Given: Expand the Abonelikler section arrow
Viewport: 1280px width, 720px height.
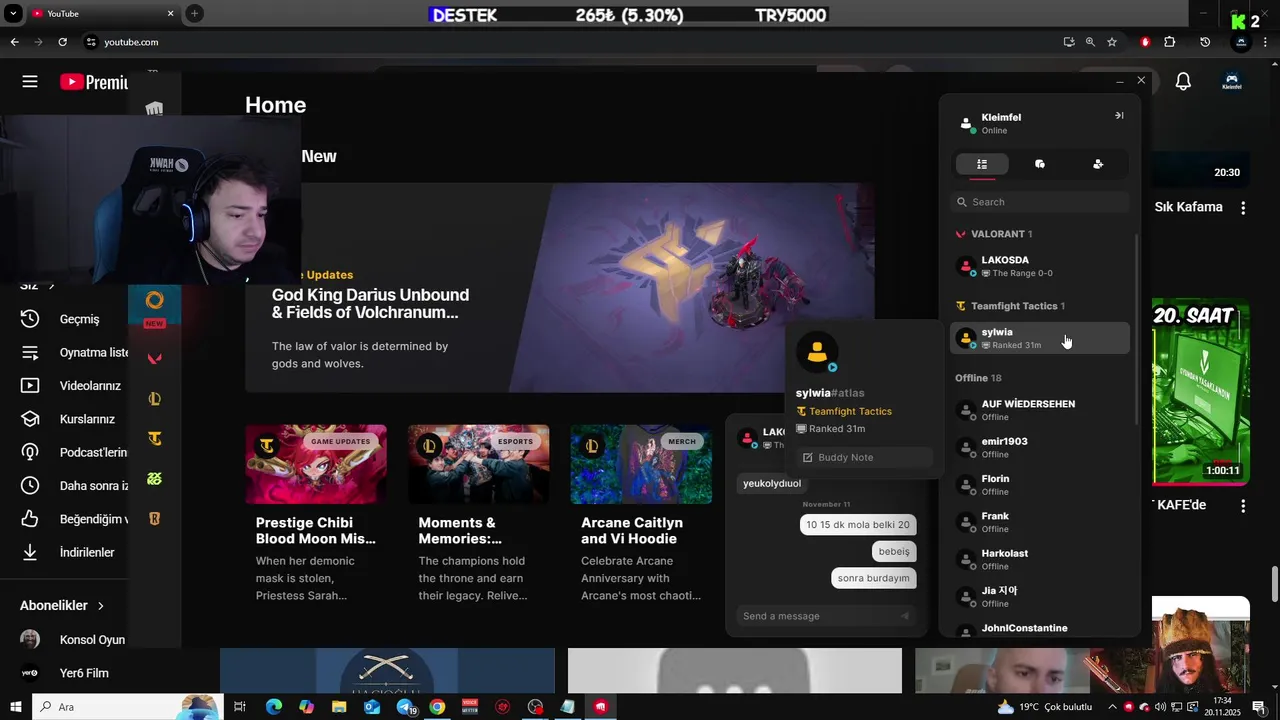Looking at the screenshot, I should (x=101, y=606).
